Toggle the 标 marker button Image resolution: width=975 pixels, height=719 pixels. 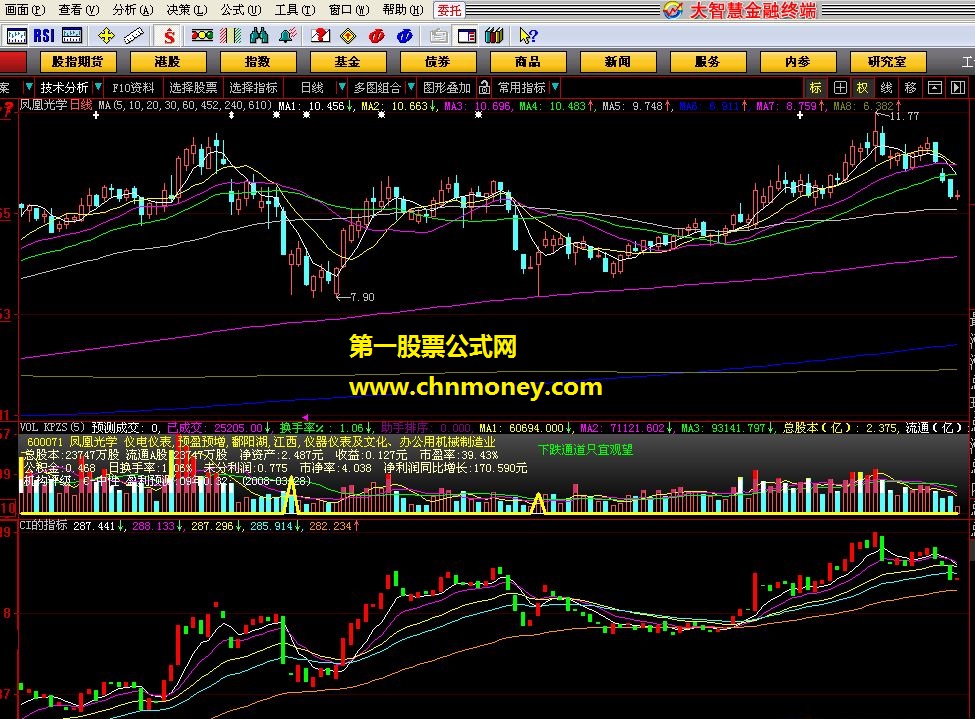click(x=815, y=88)
